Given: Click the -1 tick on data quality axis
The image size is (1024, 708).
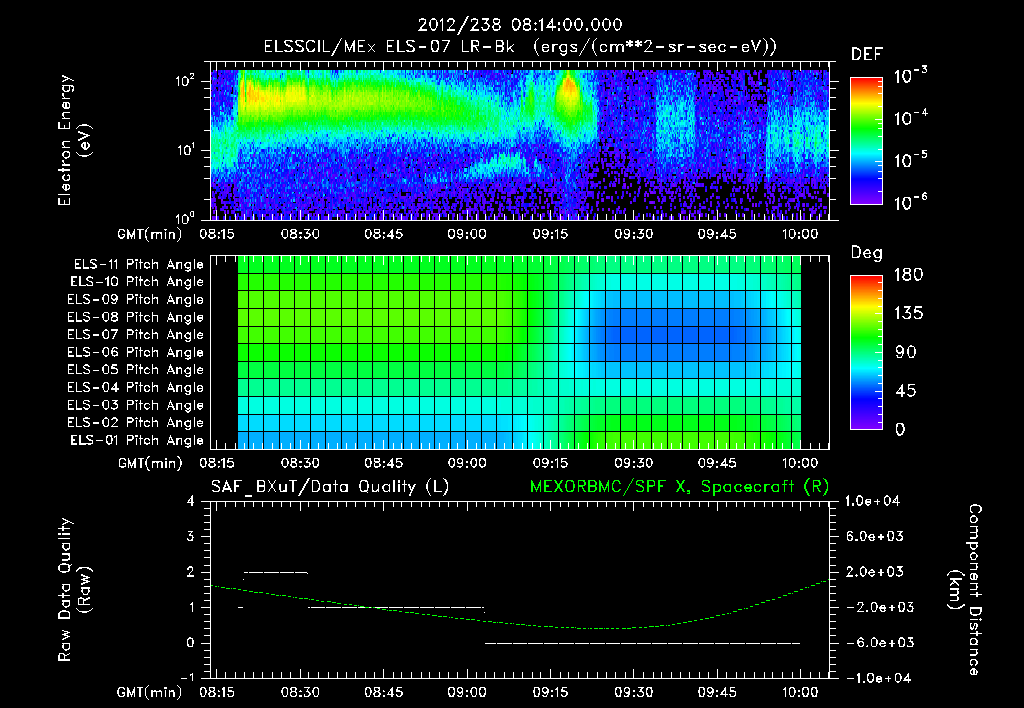Looking at the screenshot, I should pos(187,678).
